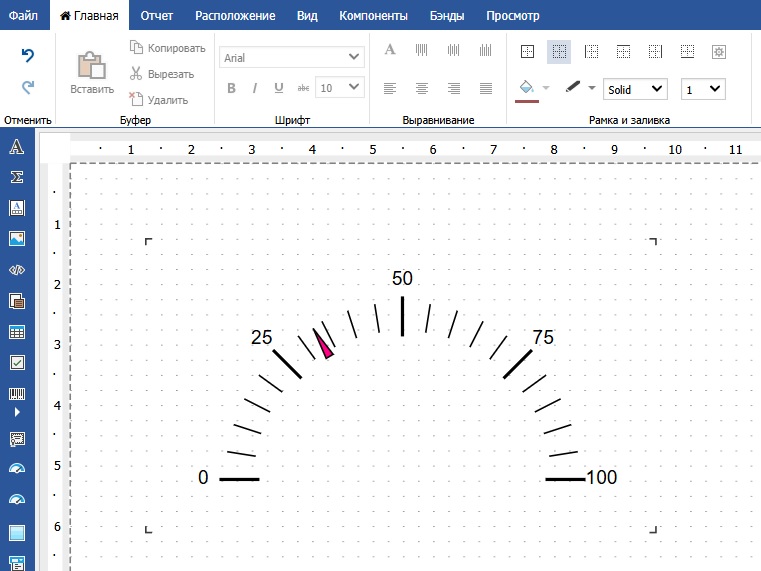Pick the Table component in sidebar
This screenshot has height=571, width=761.
point(17,332)
